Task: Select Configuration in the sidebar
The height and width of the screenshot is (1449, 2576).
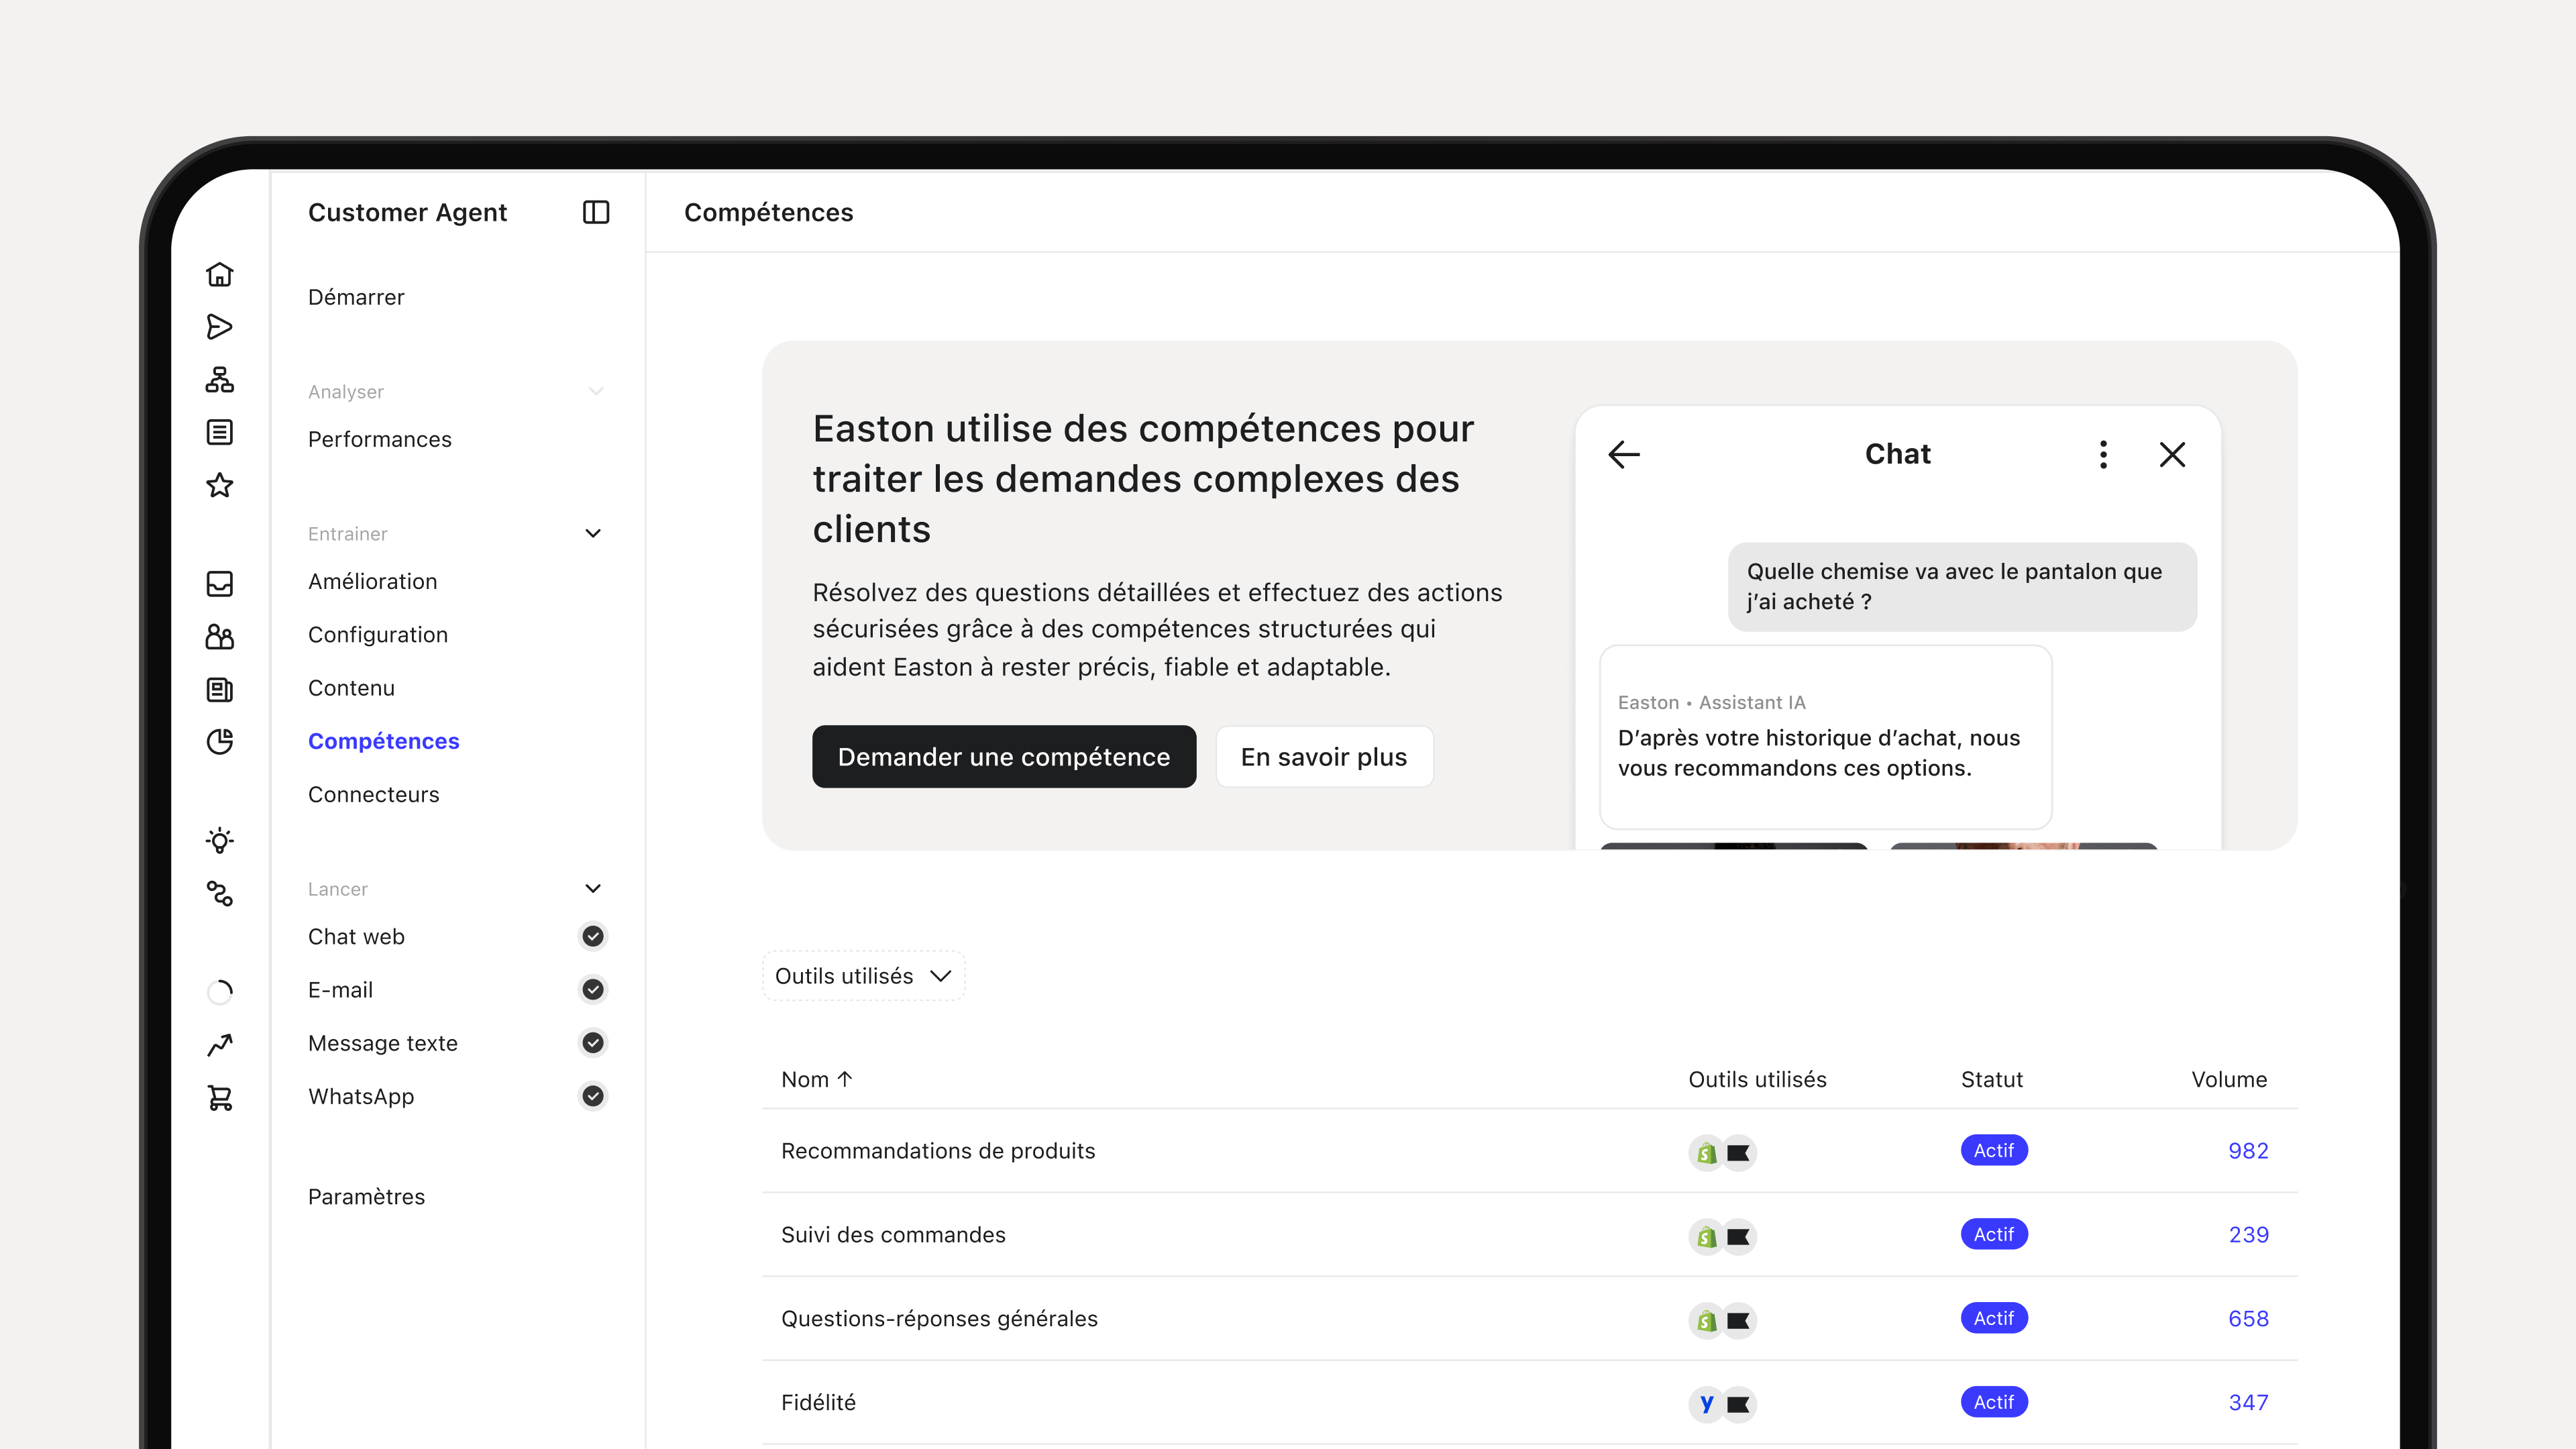Action: pyautogui.click(x=378, y=634)
